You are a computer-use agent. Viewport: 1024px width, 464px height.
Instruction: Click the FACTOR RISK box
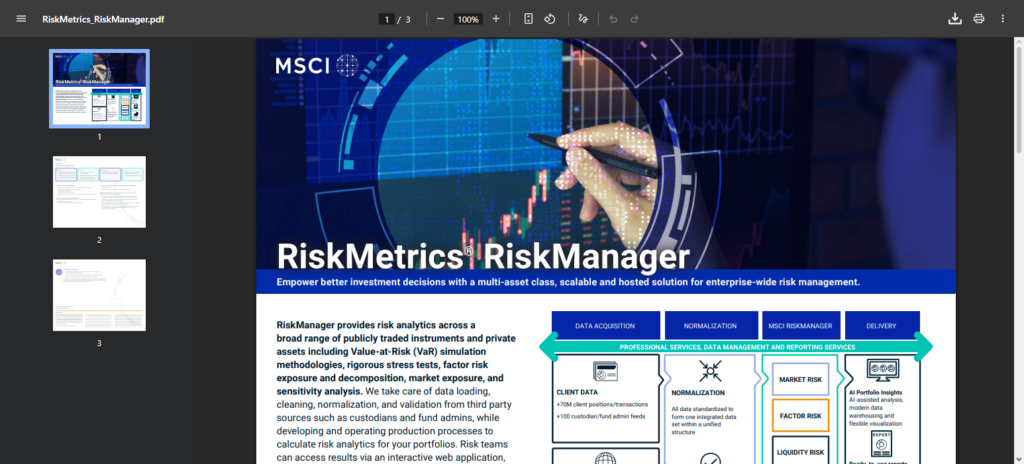tap(801, 416)
